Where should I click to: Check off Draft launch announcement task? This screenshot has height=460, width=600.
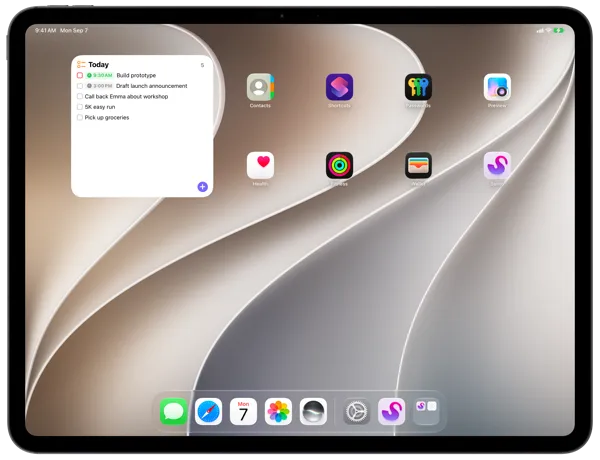tap(80, 86)
